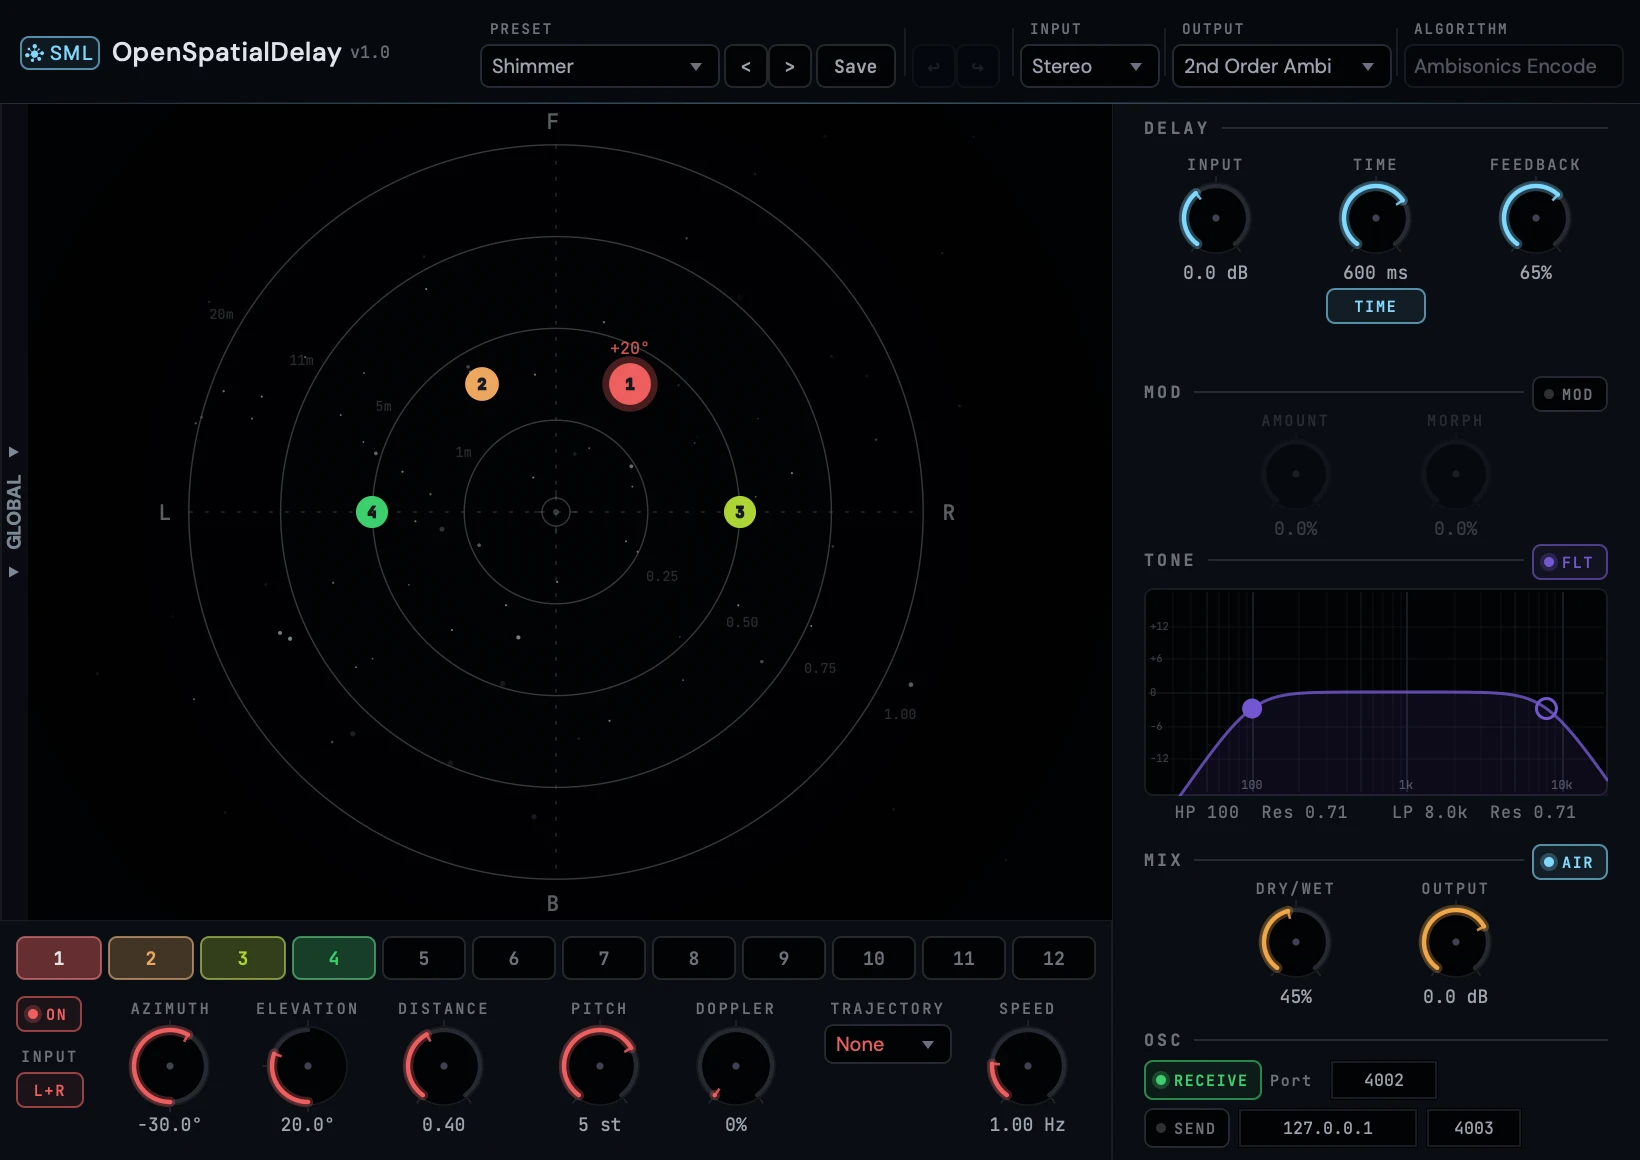This screenshot has height=1160, width=1640.
Task: Select source slot 8
Action: tap(694, 958)
